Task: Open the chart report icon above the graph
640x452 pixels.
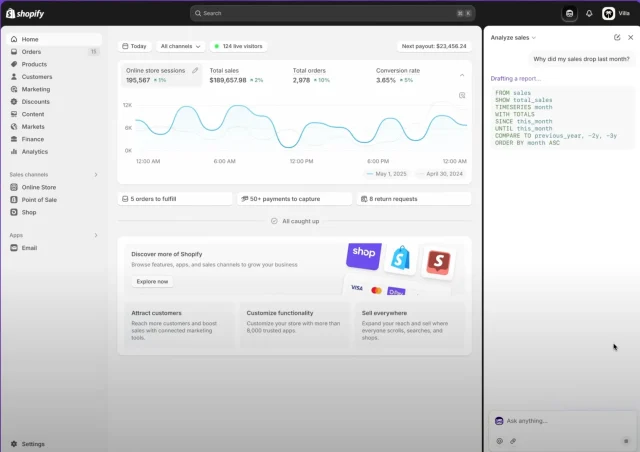Action: [x=462, y=95]
